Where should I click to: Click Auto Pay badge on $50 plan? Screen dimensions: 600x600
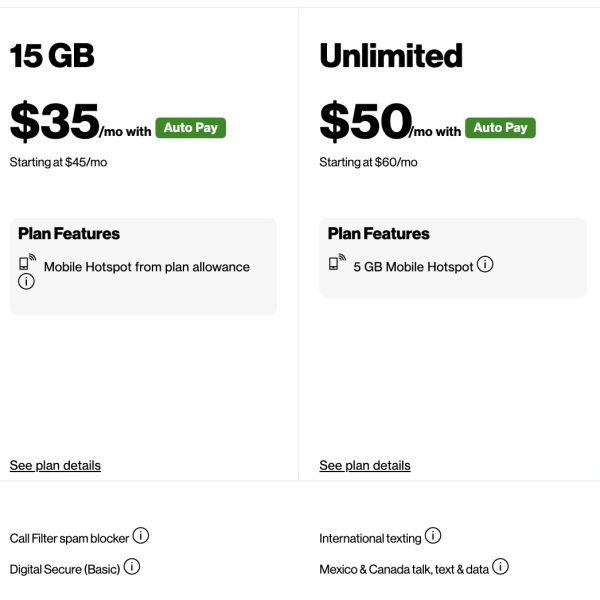click(x=500, y=128)
